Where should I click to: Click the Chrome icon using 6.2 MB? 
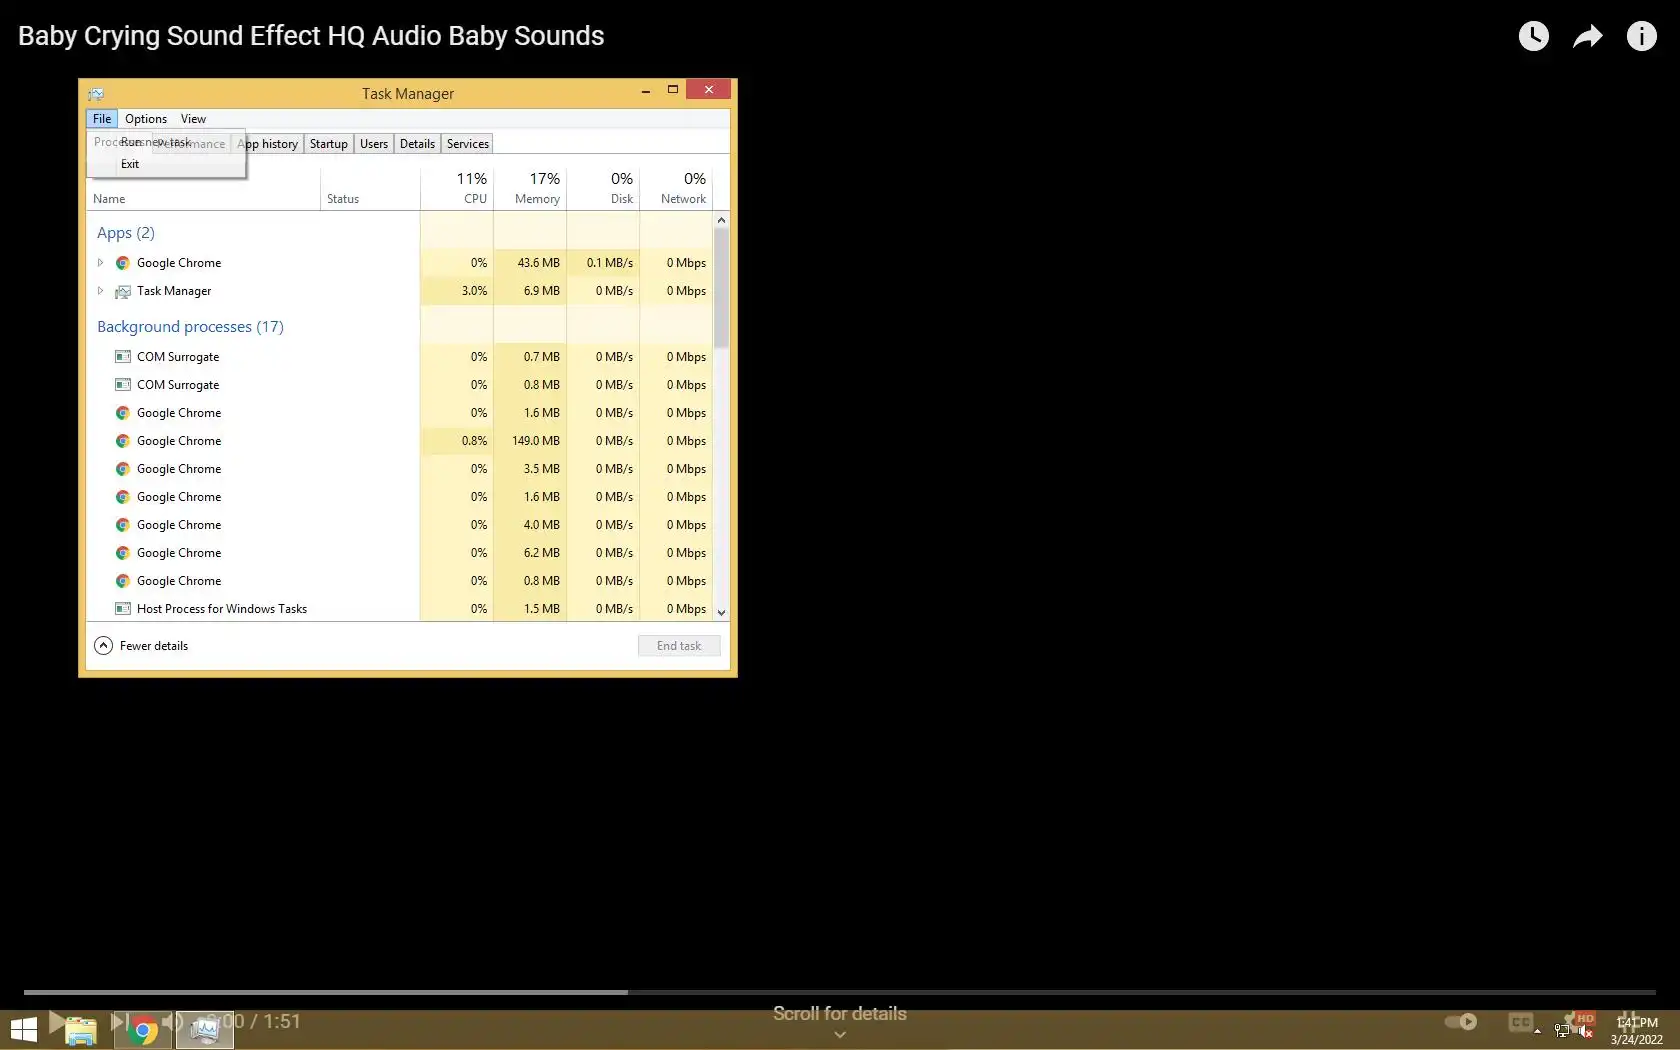click(123, 553)
